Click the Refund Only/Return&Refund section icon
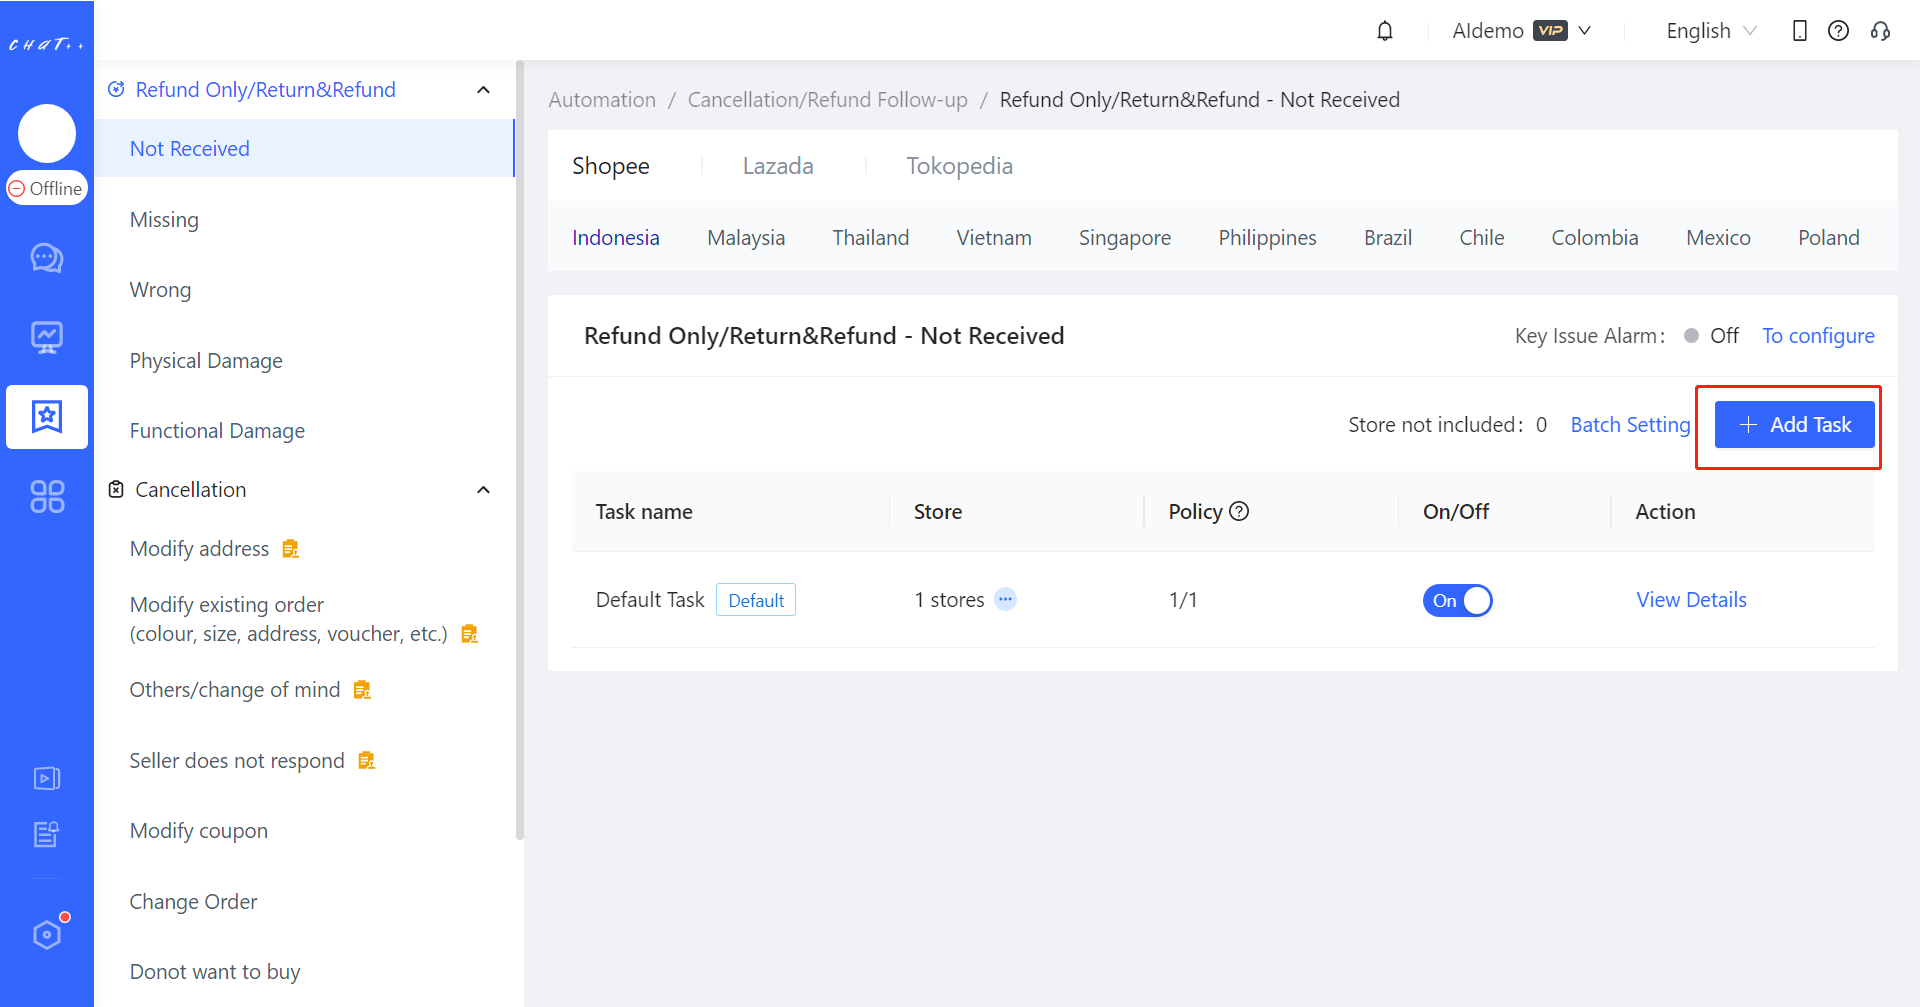Viewport: 1920px width, 1007px height. point(116,89)
